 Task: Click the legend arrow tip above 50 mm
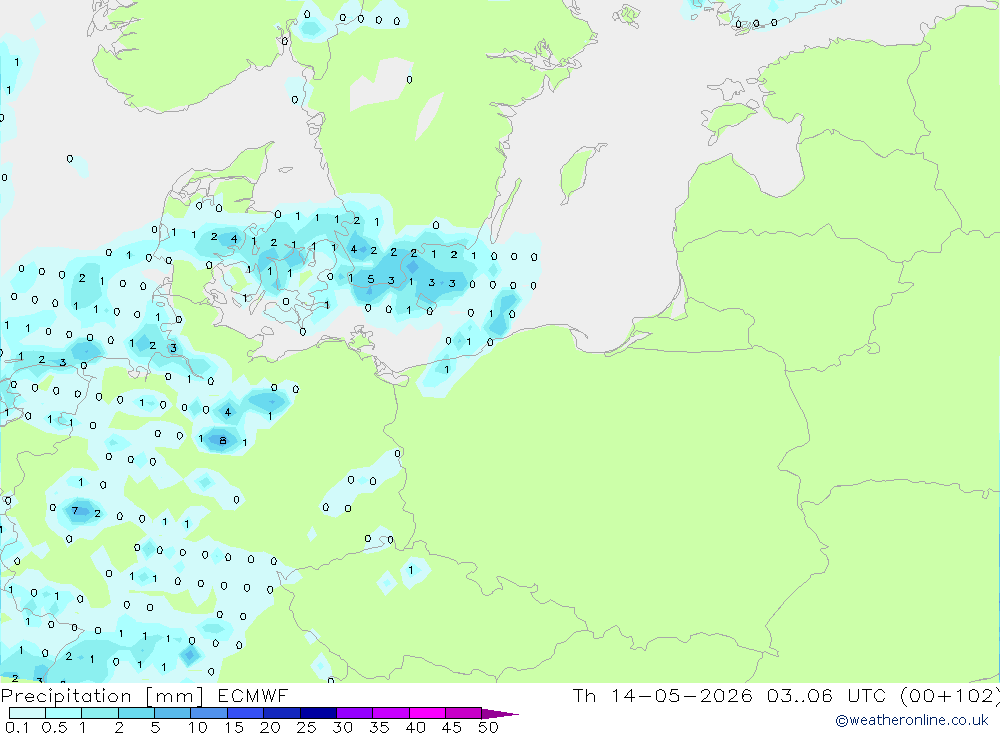499,714
